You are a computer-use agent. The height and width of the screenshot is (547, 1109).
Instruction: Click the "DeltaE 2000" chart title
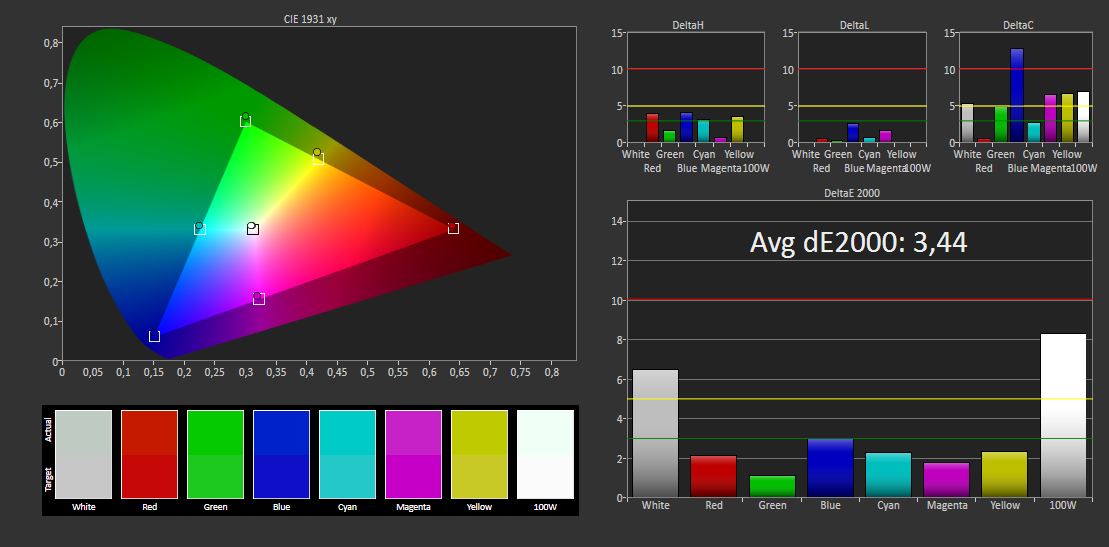pos(852,192)
